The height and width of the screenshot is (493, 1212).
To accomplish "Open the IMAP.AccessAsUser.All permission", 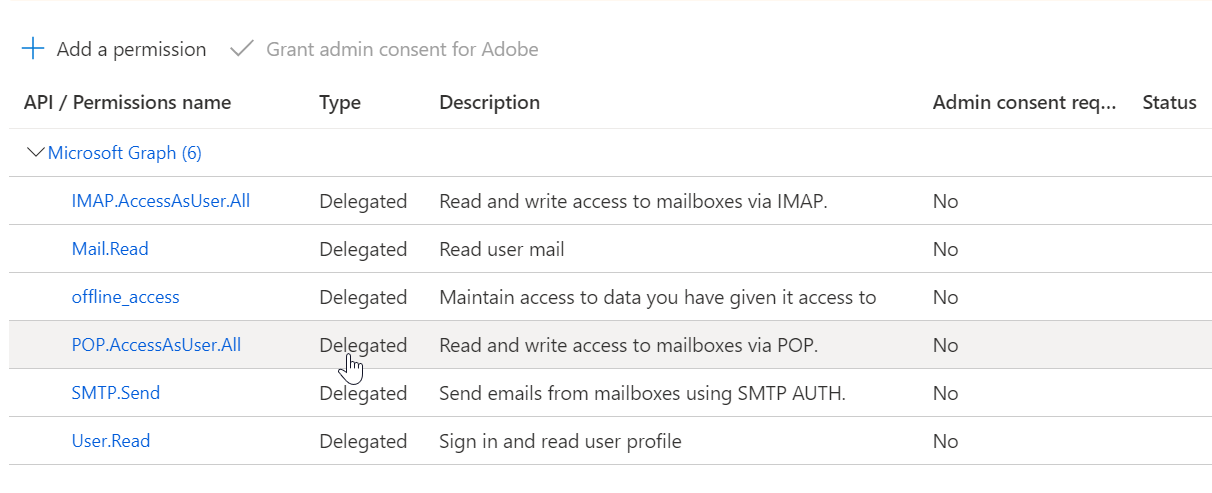I will [x=161, y=201].
